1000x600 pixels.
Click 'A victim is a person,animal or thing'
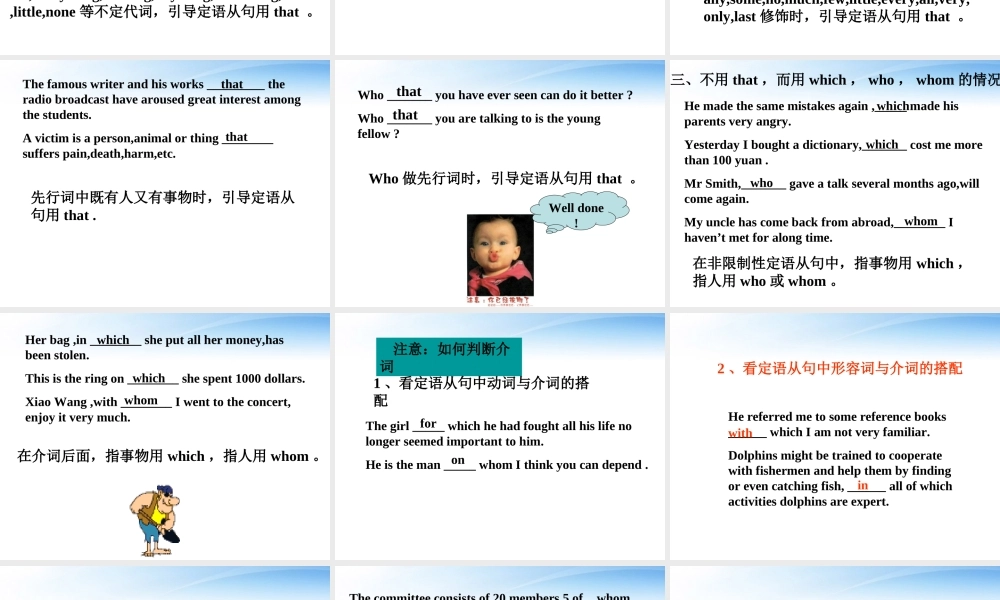[121, 138]
